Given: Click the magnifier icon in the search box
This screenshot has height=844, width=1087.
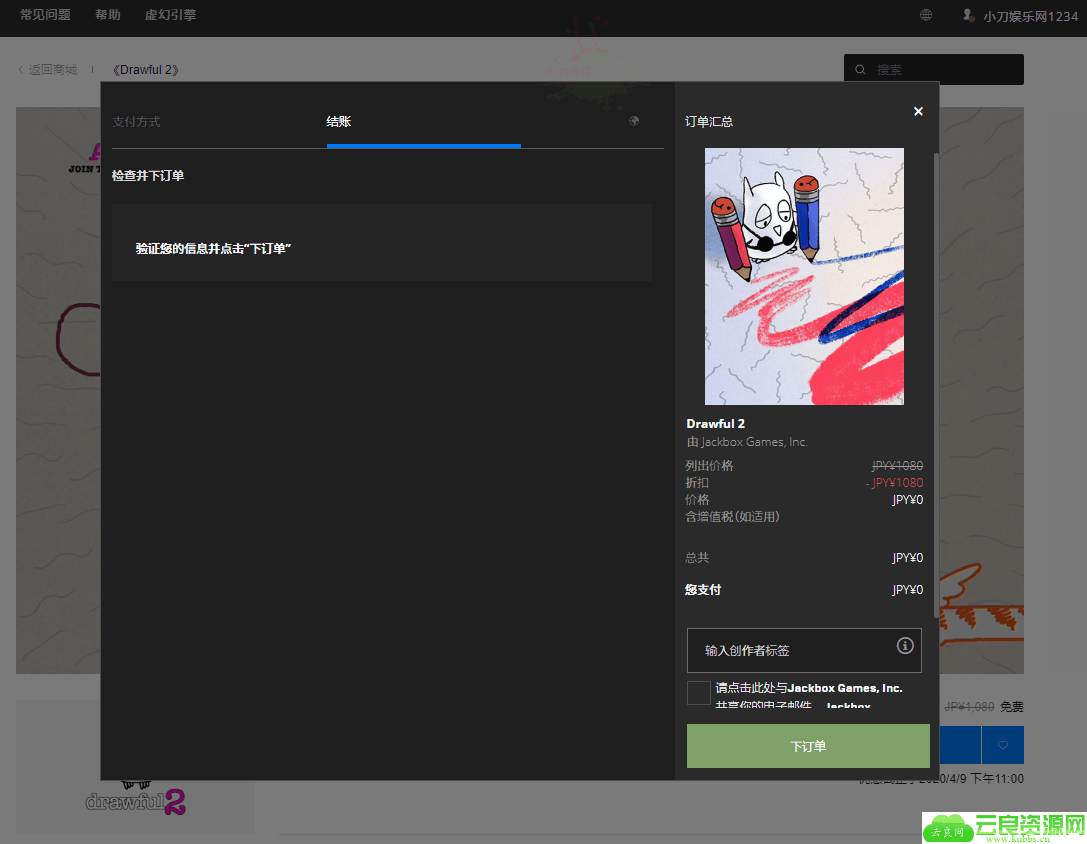Looking at the screenshot, I should coord(860,70).
